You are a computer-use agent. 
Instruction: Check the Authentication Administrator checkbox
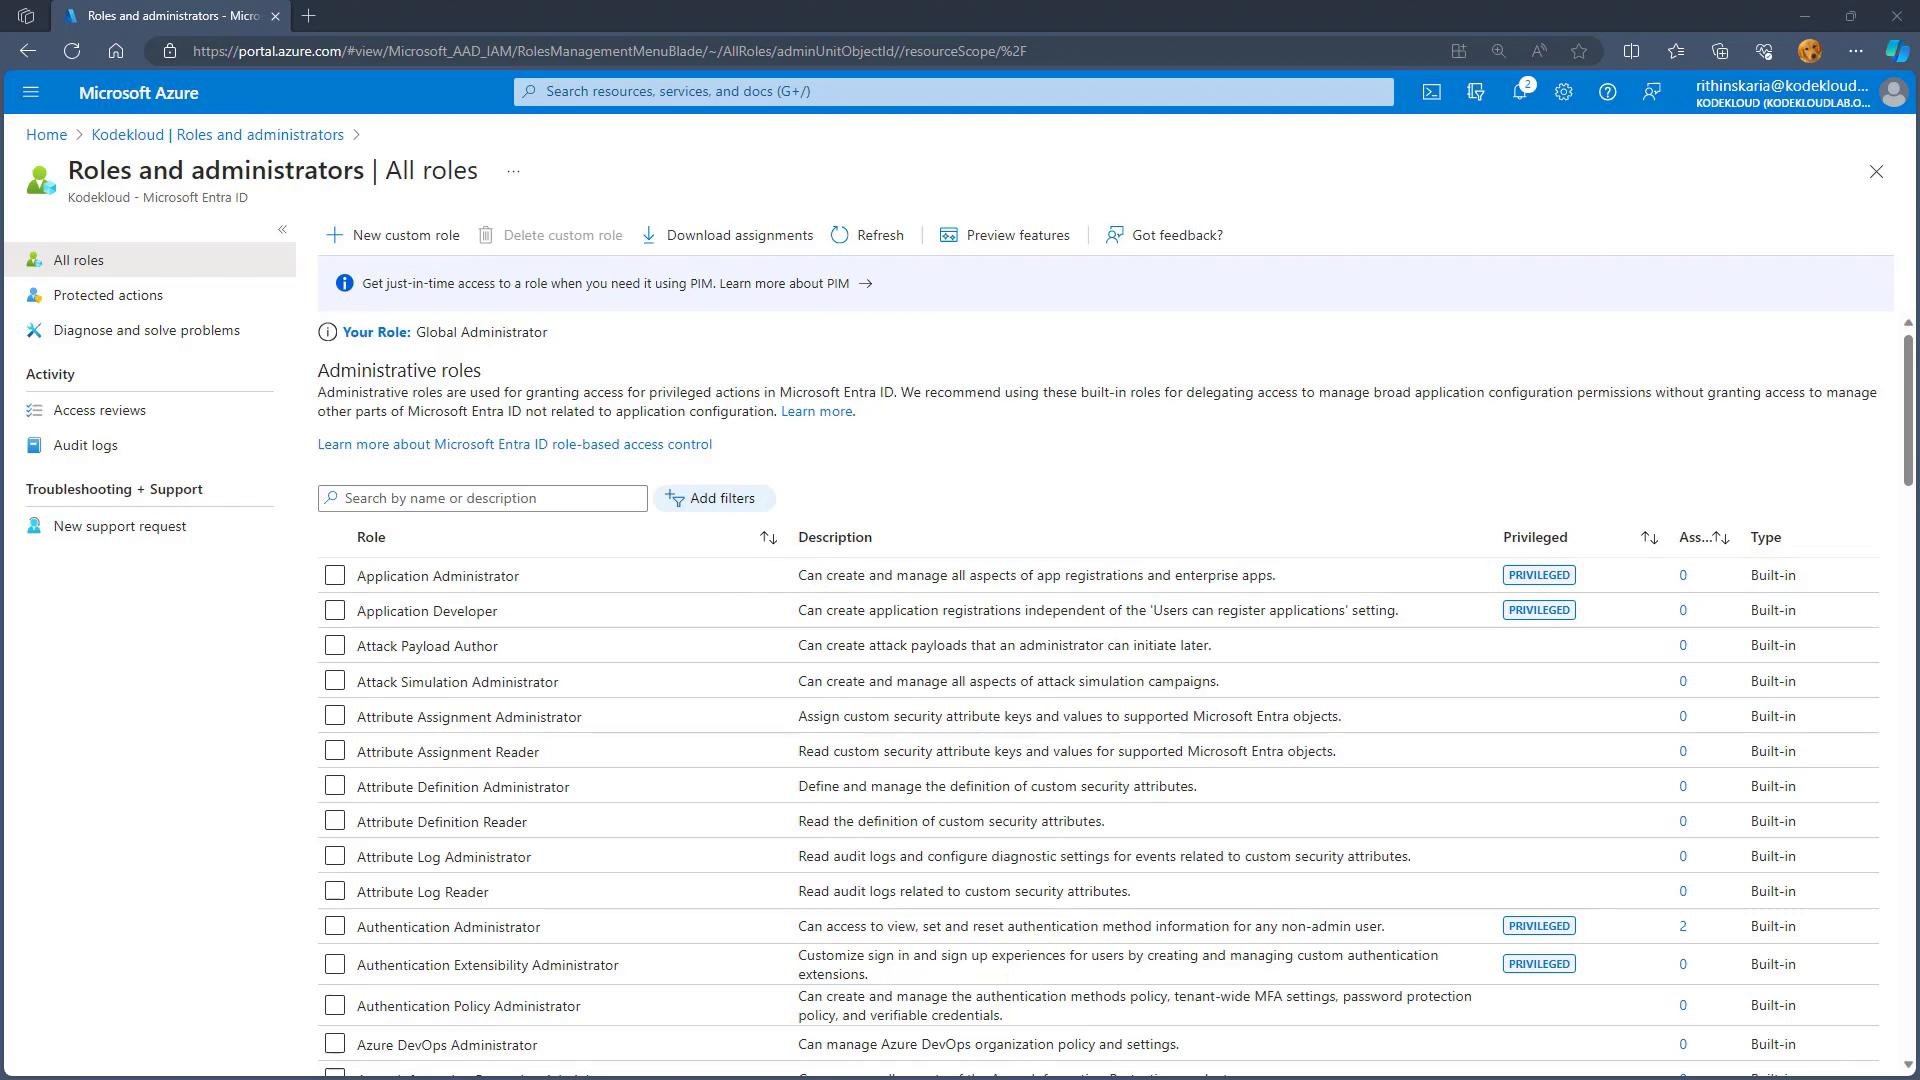pos(335,926)
